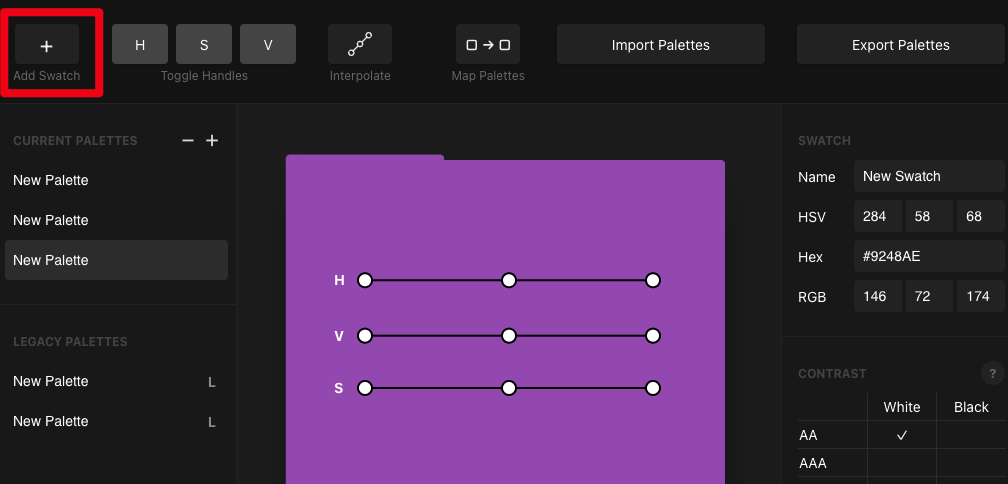The image size is (1008, 484).
Task: Toggle the H hue handles
Action: 140,45
